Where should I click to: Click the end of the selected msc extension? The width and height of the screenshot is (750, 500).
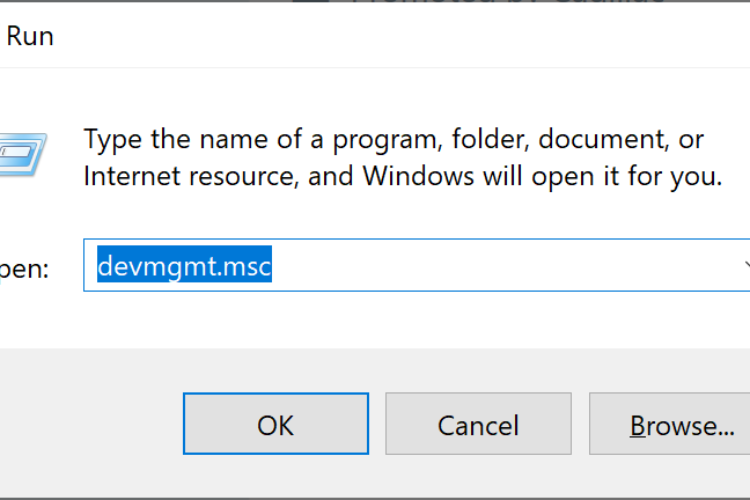pos(271,266)
